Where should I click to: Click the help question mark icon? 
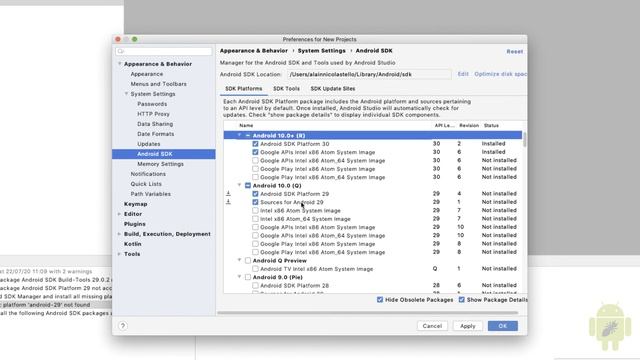pyautogui.click(x=122, y=326)
